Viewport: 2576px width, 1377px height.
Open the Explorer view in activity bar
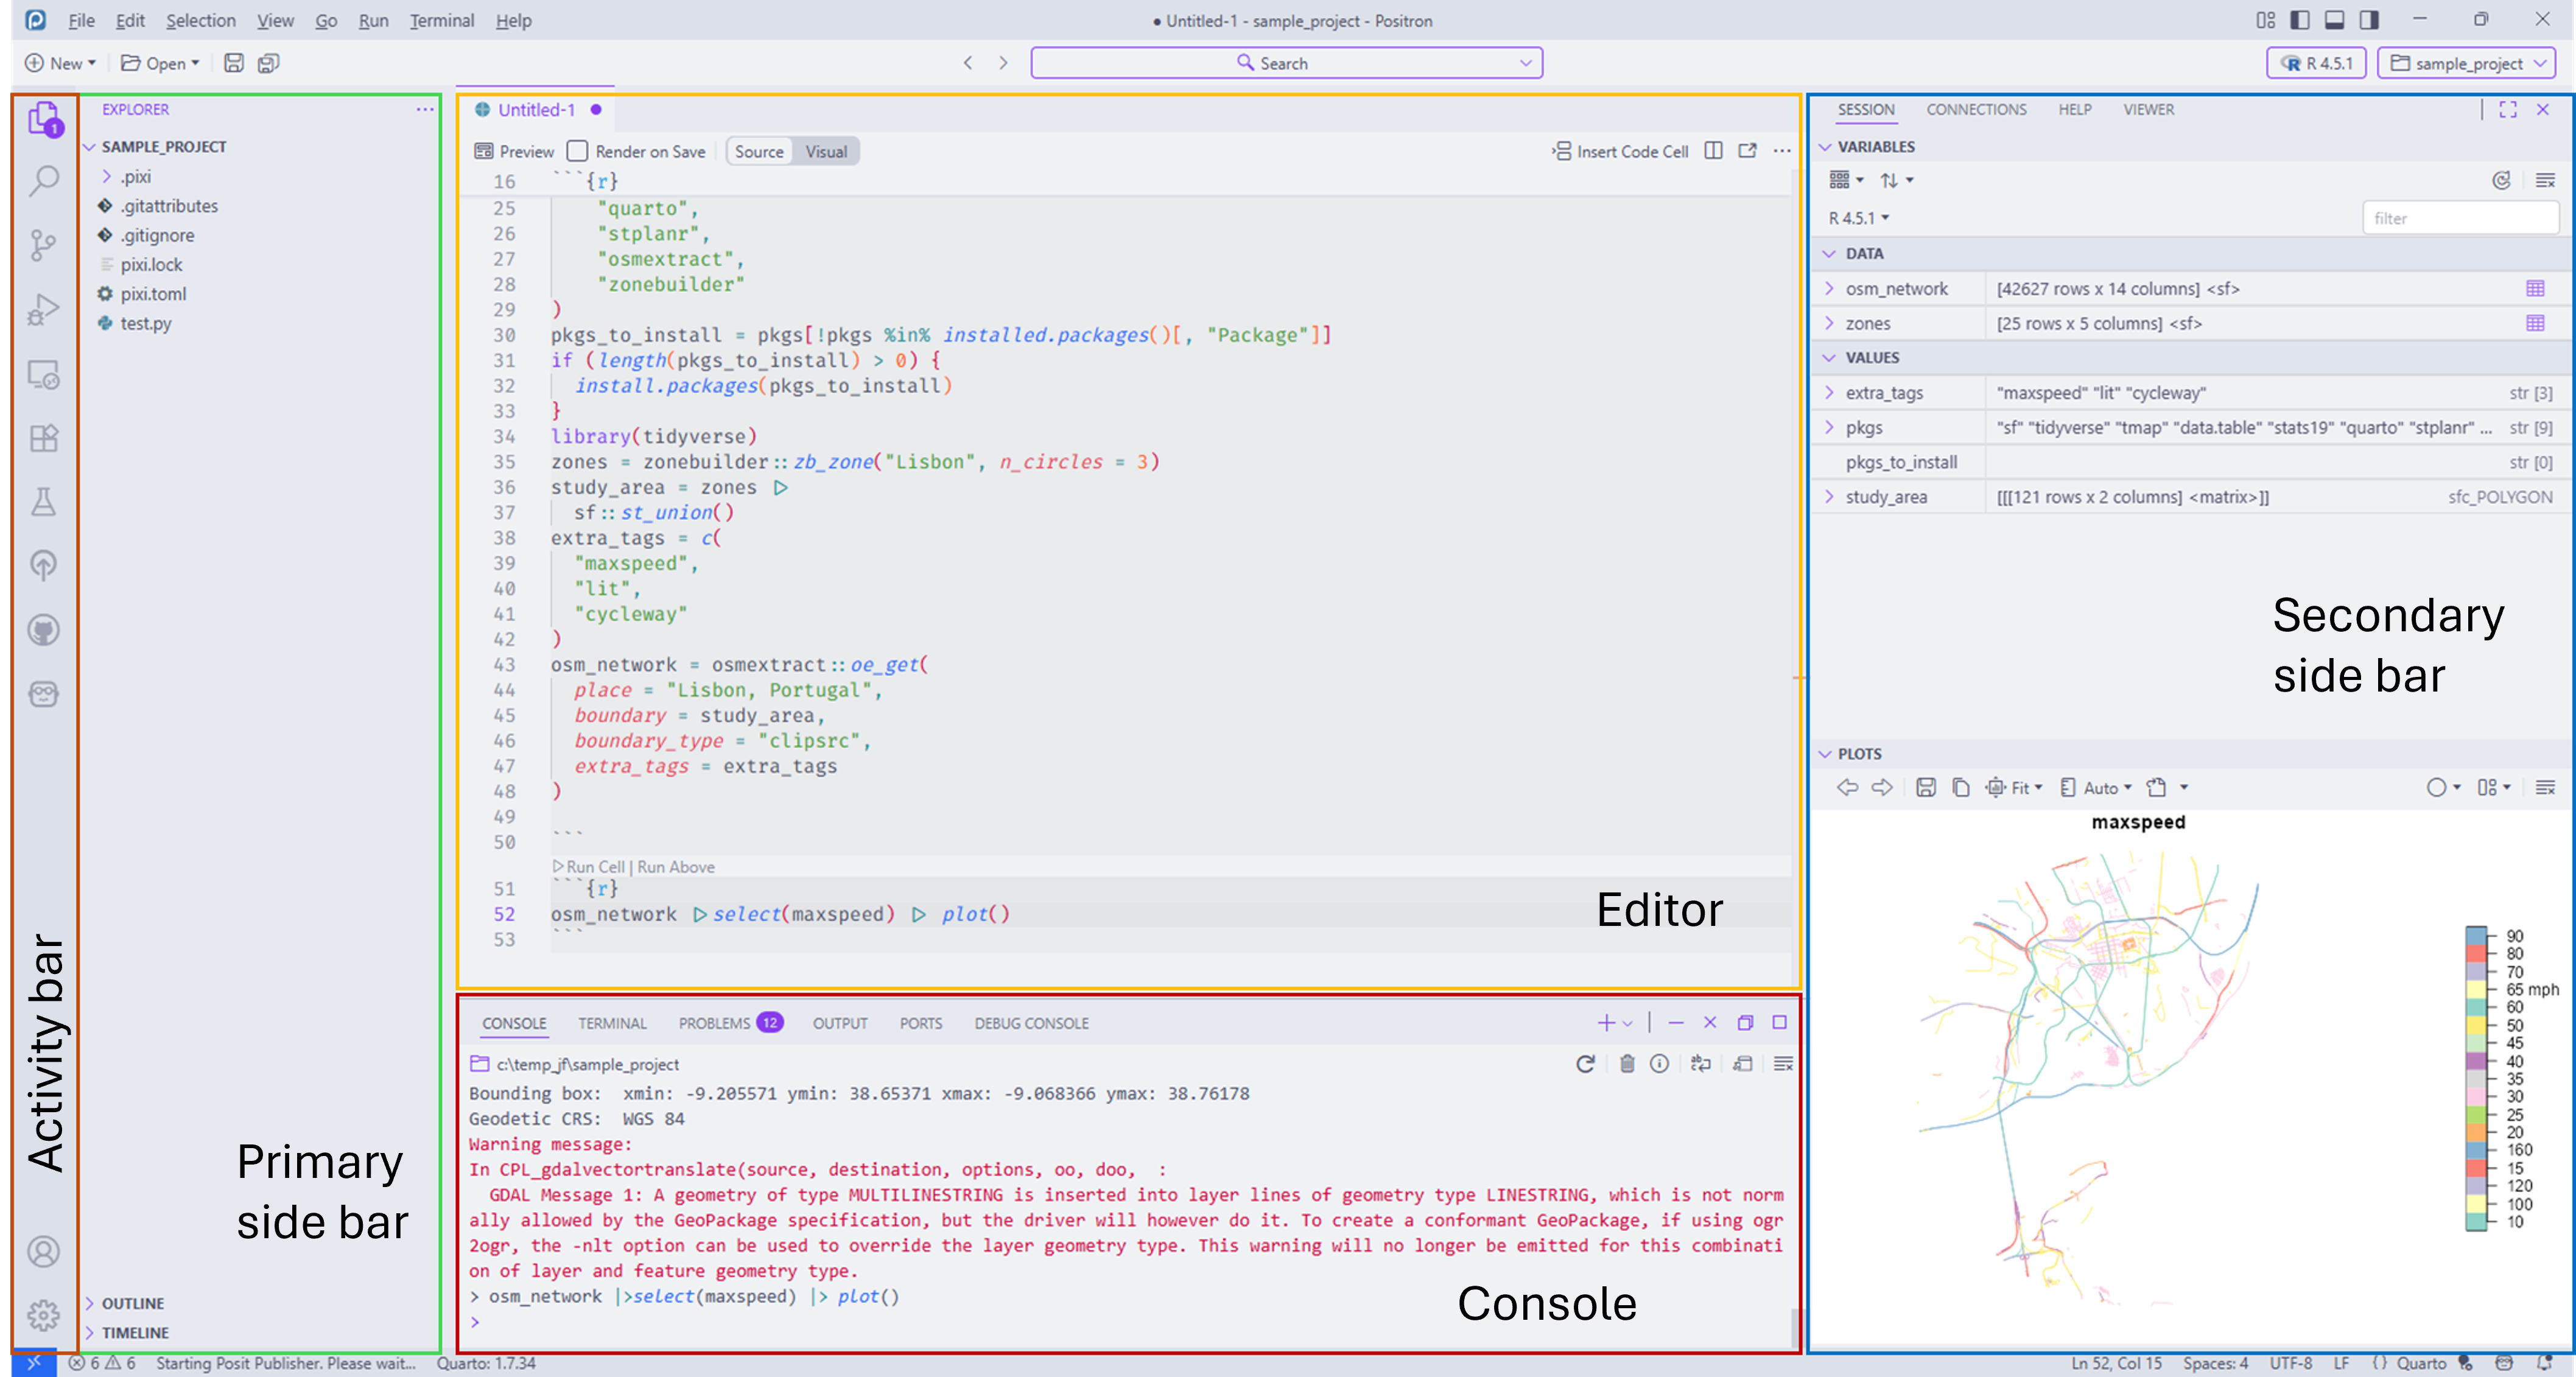tap(44, 119)
